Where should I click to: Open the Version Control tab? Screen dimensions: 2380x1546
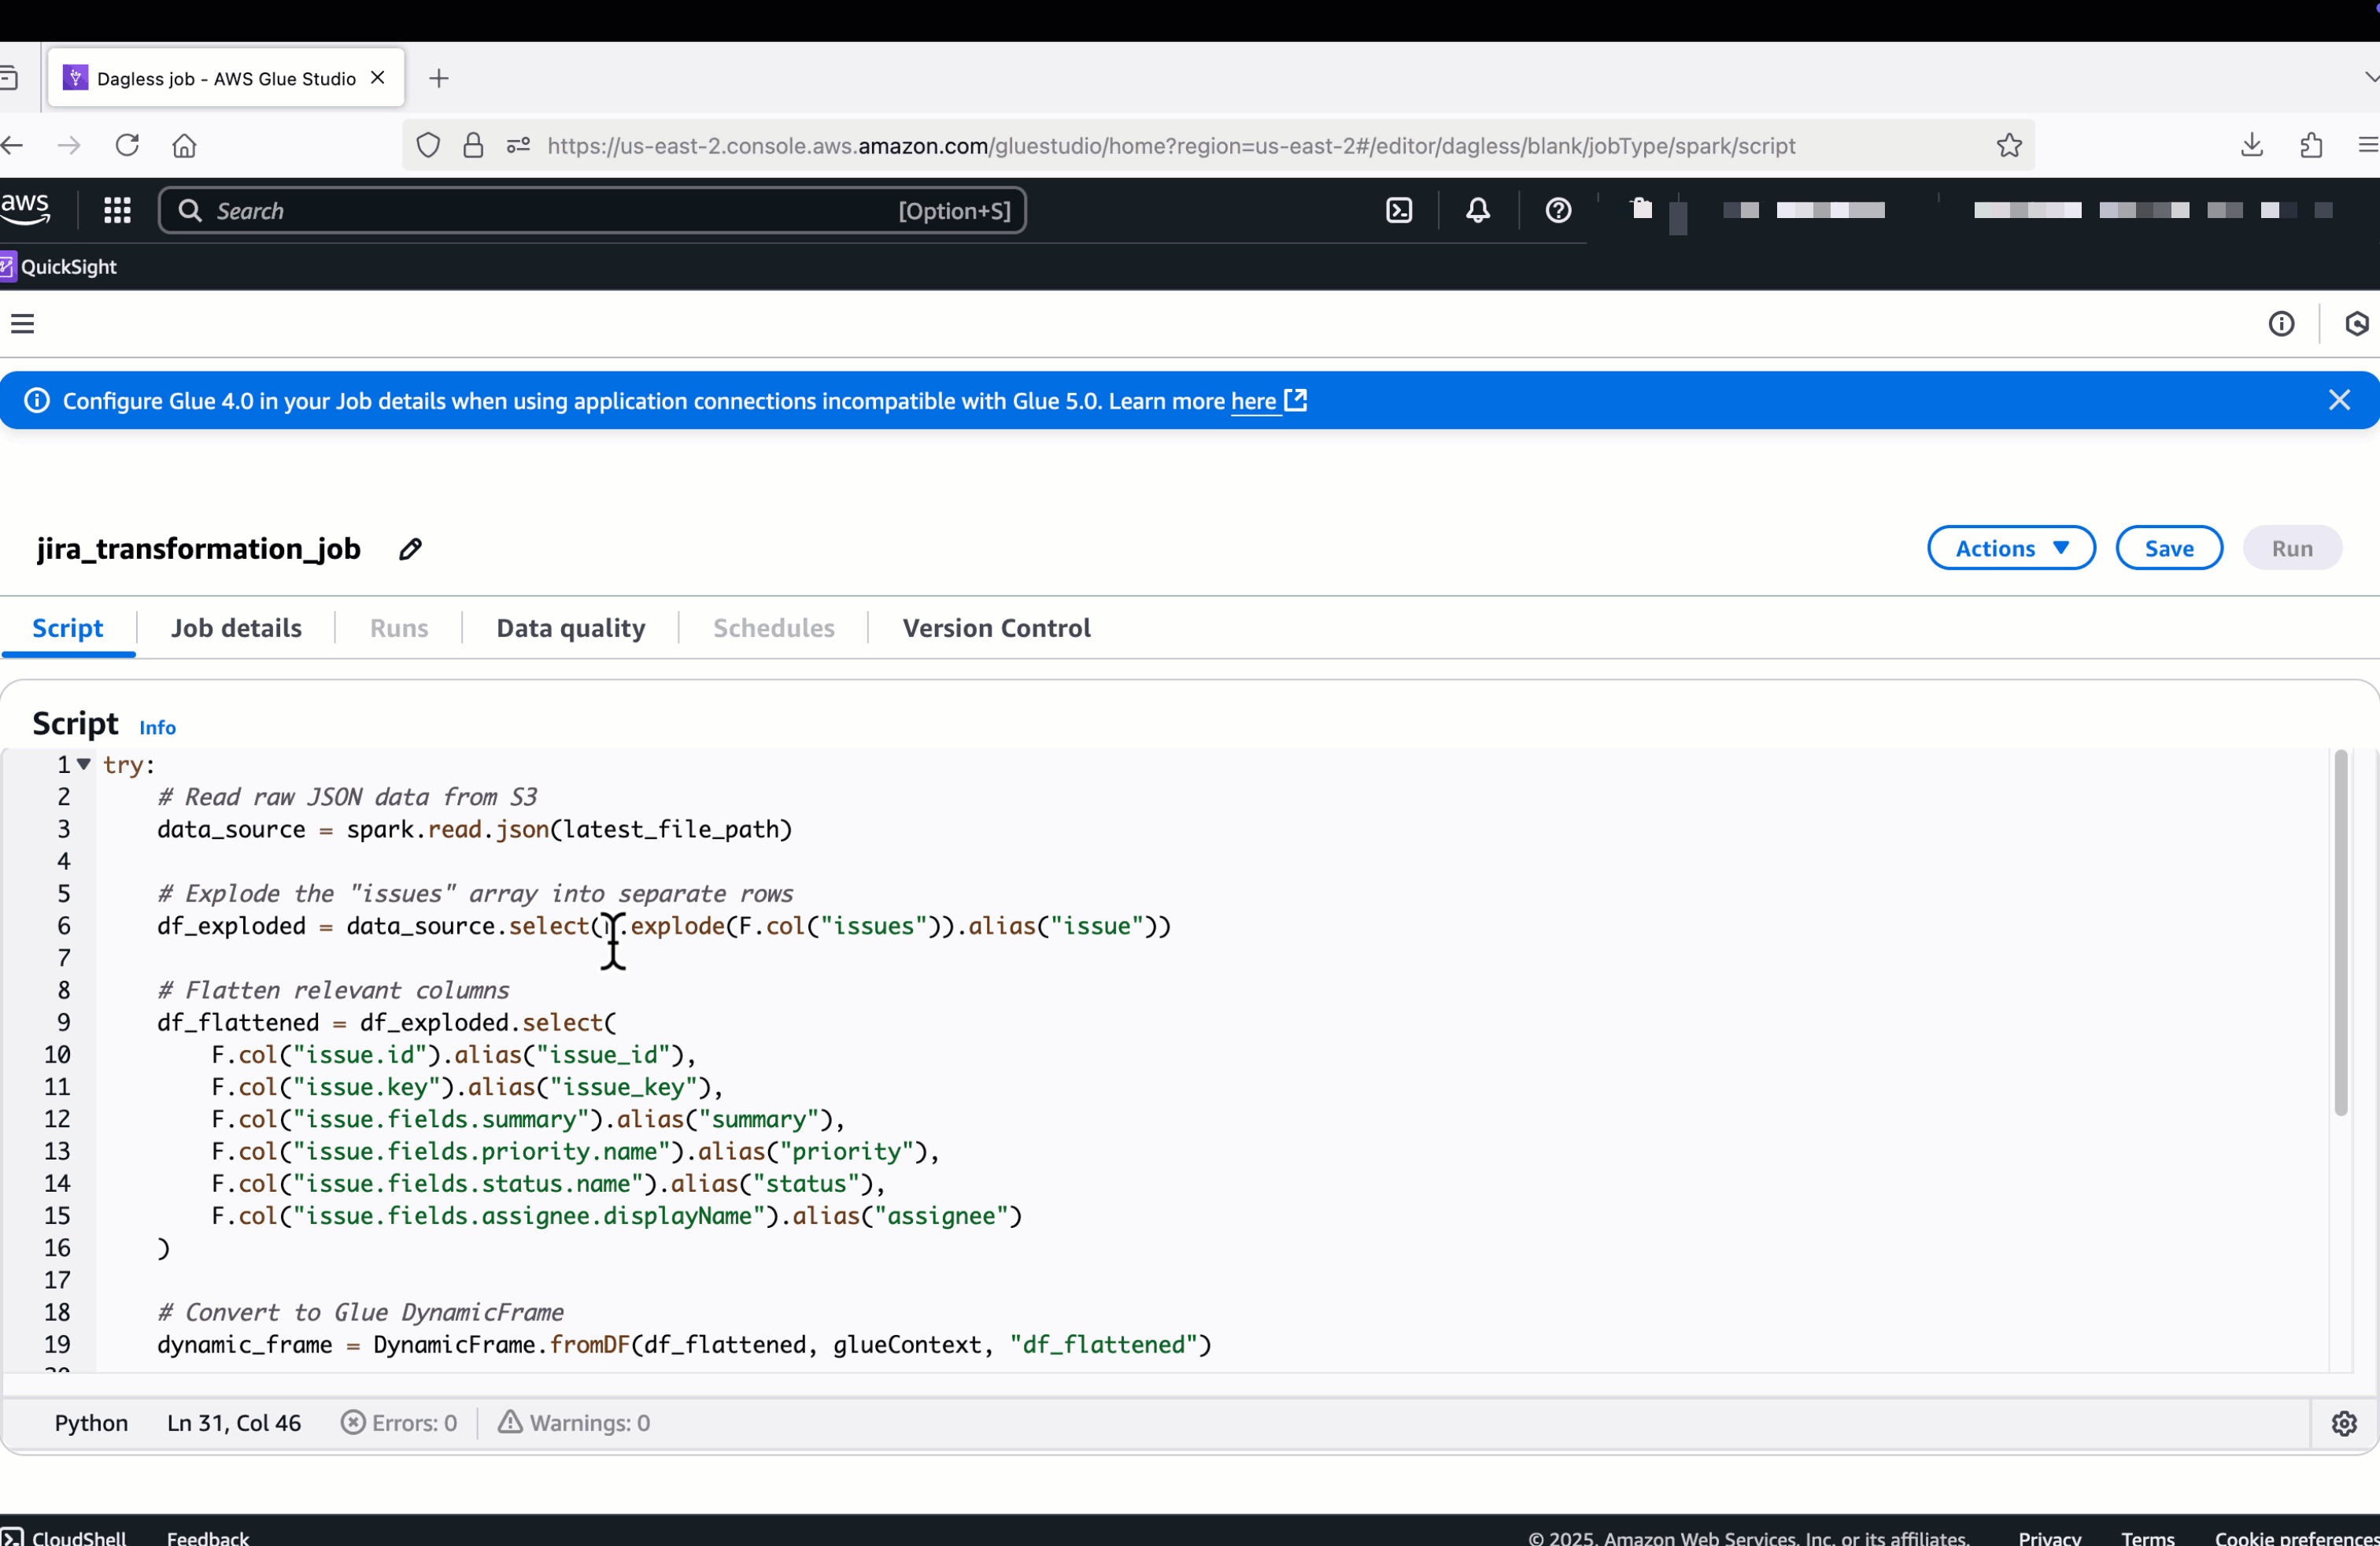pyautogui.click(x=996, y=628)
